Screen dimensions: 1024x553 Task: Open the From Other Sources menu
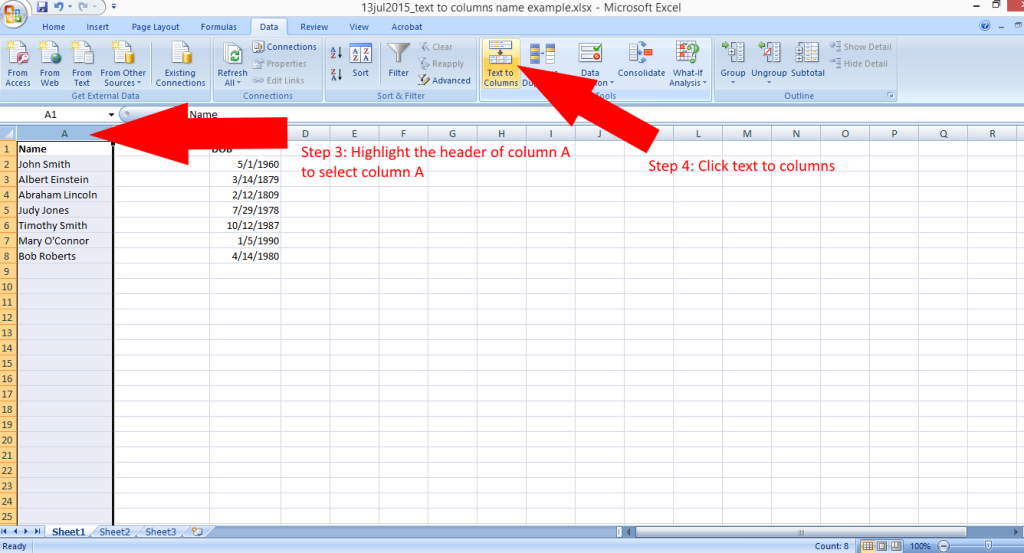[x=123, y=63]
